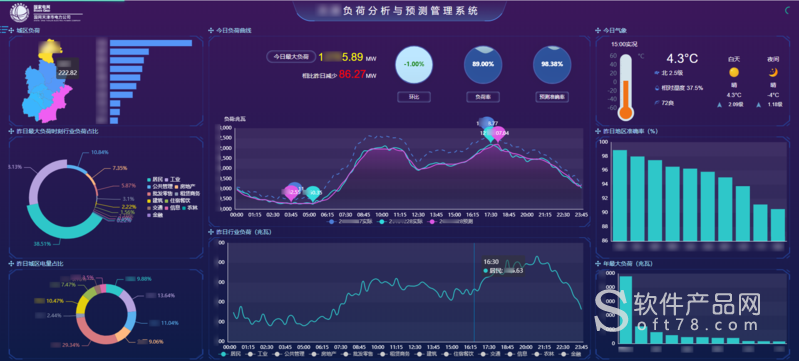Click the 16:30 tooltip in industry load chart
This screenshot has width=799, height=361.
(503, 266)
